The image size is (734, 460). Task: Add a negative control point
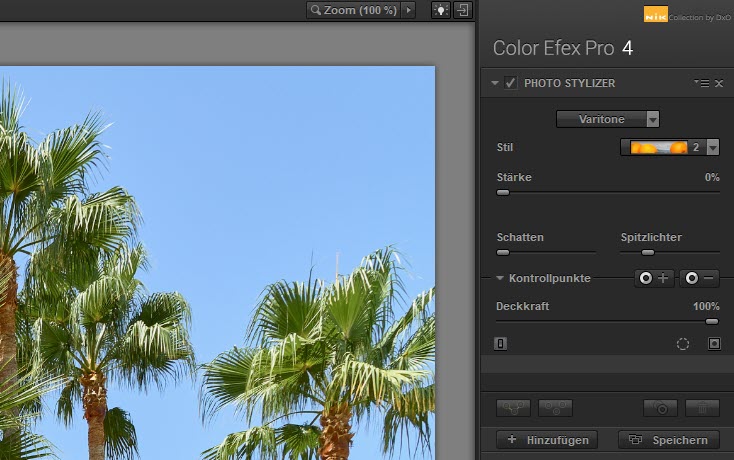699,278
